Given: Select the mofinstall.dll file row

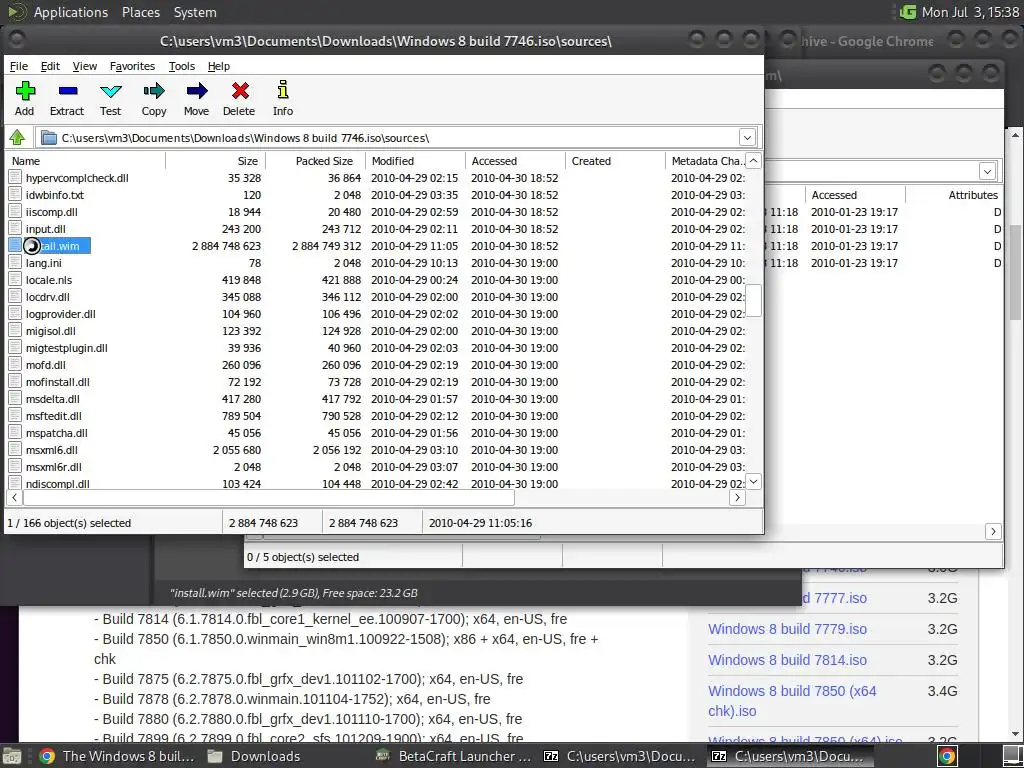Looking at the screenshot, I should click(x=377, y=381).
